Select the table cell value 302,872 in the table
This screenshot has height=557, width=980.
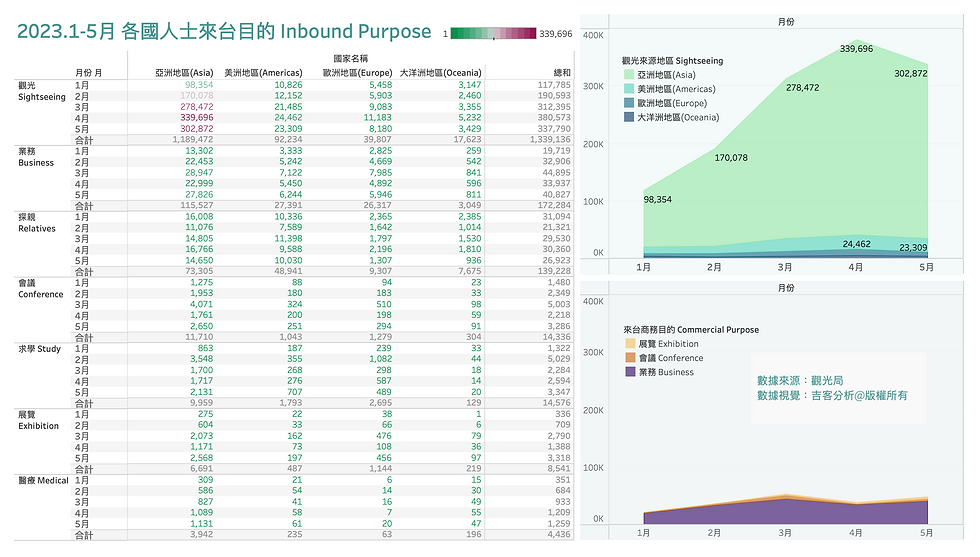click(197, 129)
